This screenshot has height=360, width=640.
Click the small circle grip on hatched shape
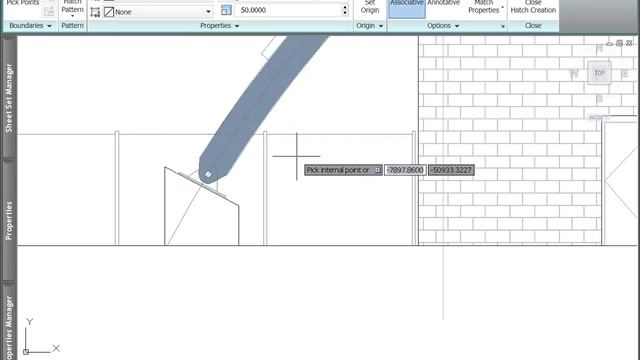click(x=208, y=174)
